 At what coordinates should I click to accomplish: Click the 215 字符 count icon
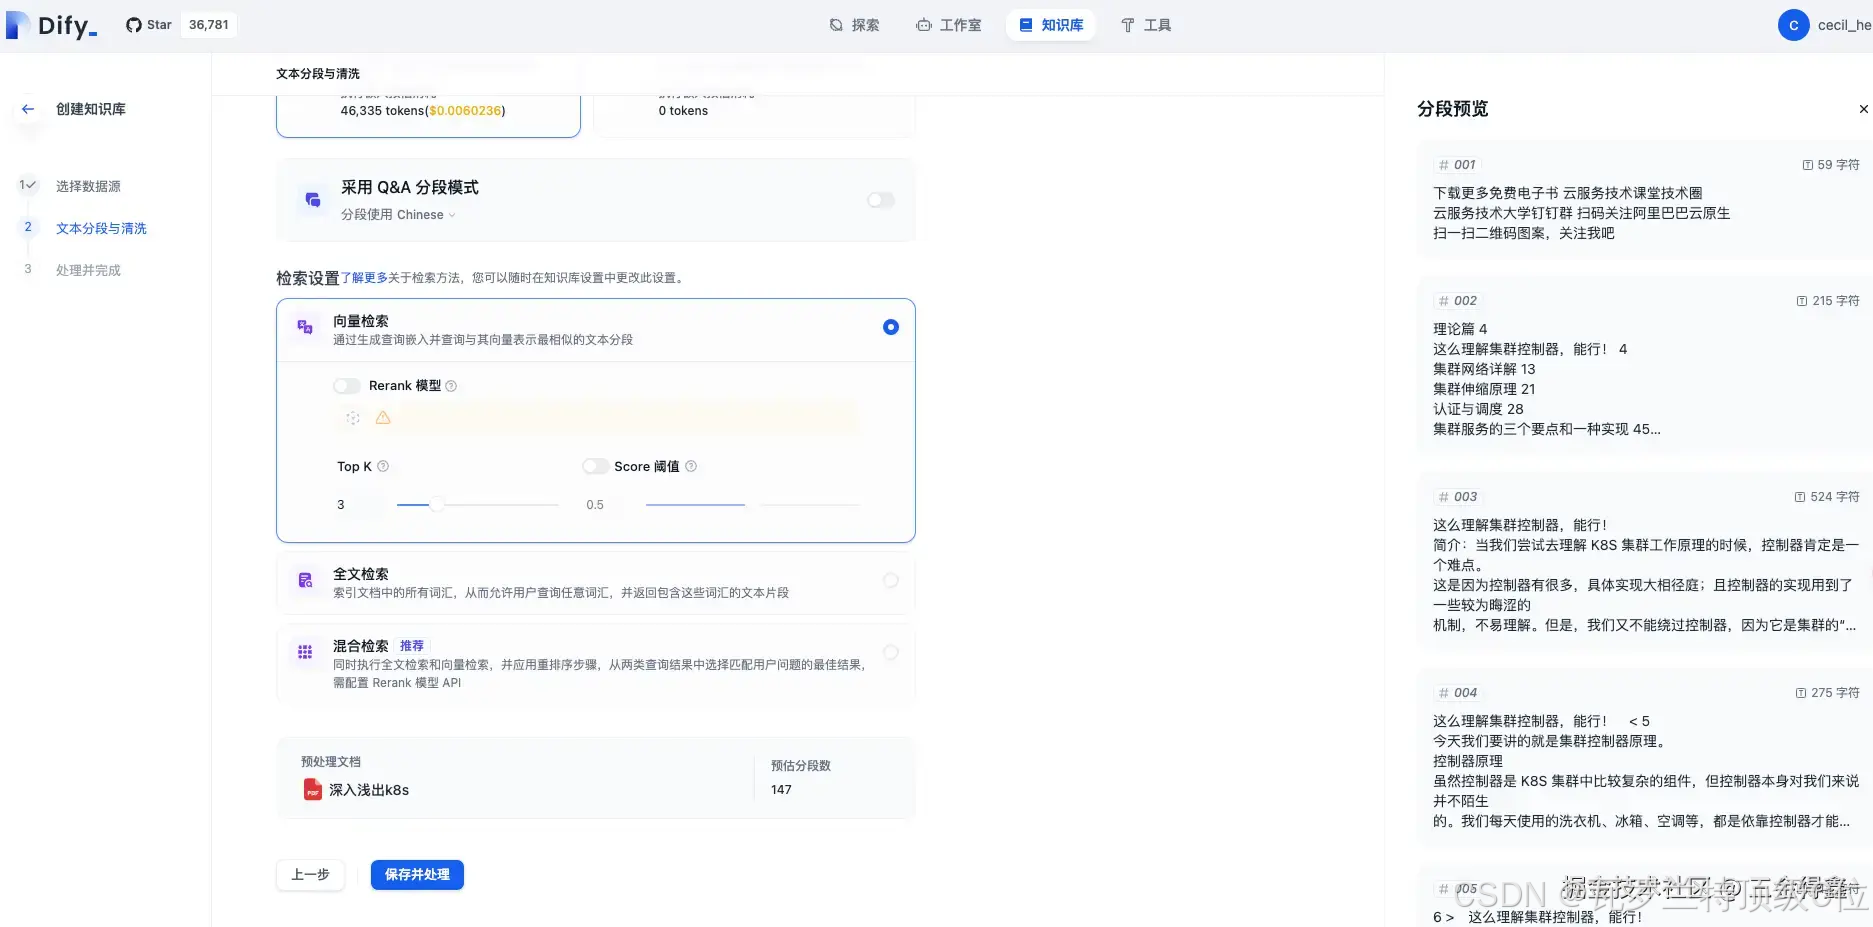pyautogui.click(x=1802, y=301)
